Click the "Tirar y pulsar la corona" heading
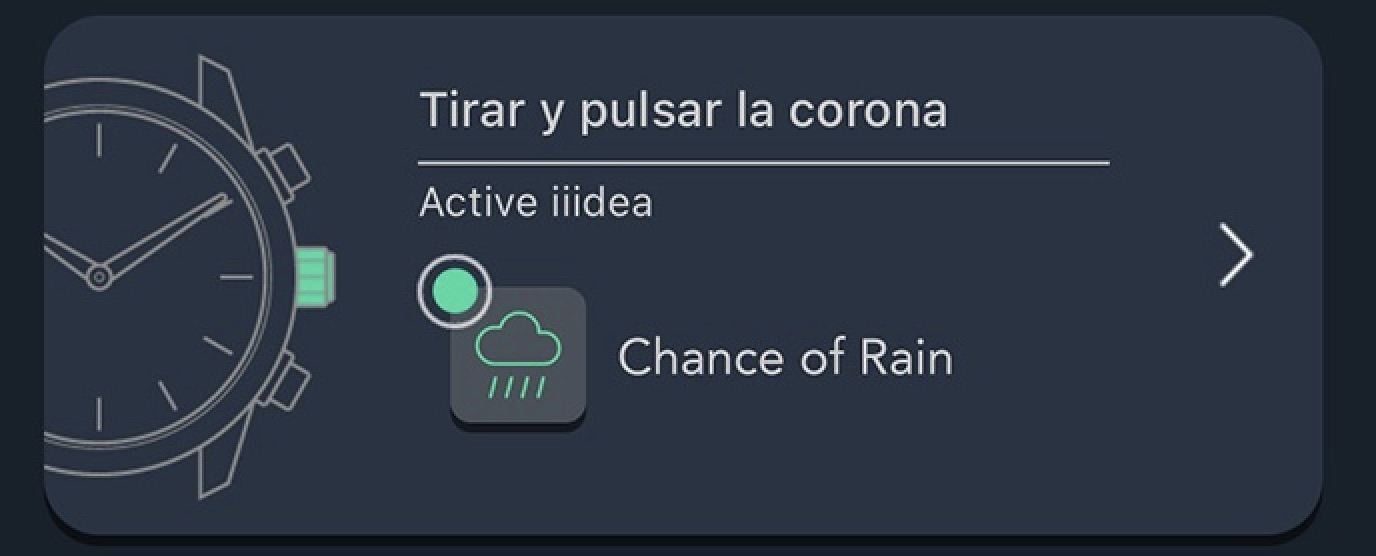 tap(683, 110)
